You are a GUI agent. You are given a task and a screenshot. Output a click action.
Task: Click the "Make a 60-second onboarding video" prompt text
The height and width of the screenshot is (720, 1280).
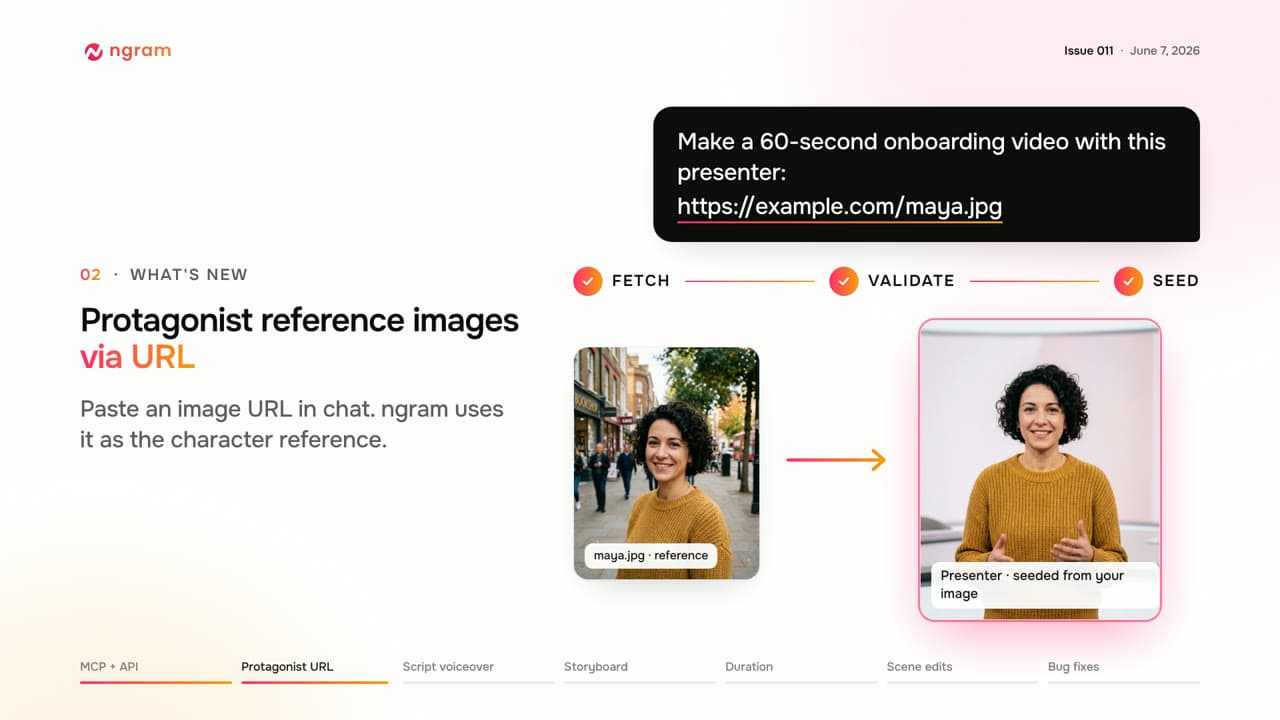click(x=922, y=157)
